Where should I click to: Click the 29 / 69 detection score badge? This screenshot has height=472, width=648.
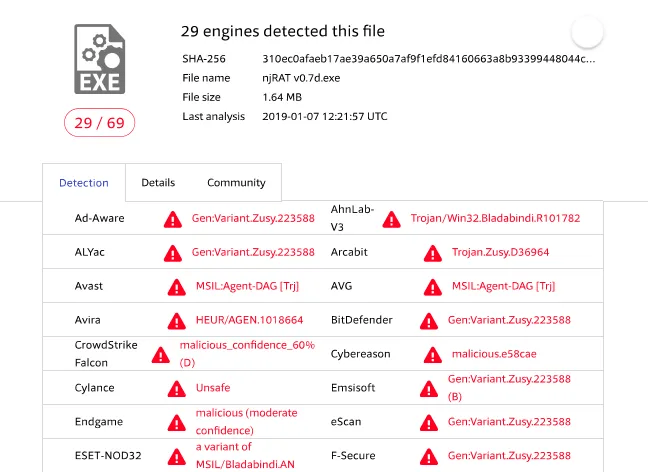[99, 123]
